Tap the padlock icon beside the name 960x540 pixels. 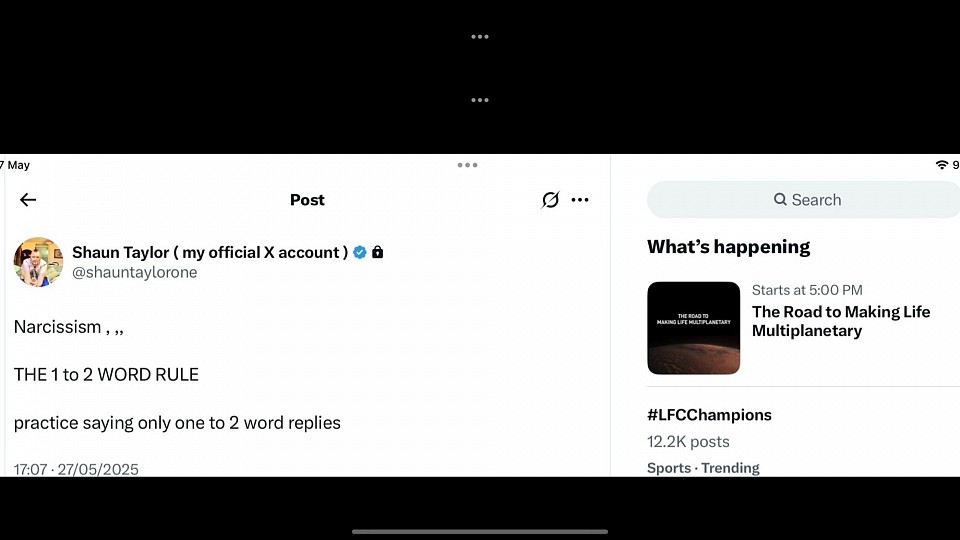[377, 252]
